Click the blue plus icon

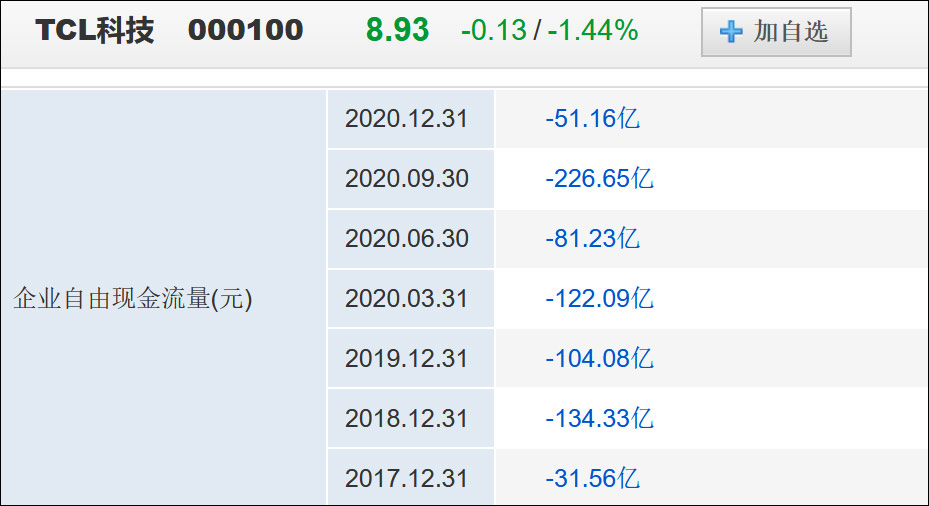coord(732,32)
